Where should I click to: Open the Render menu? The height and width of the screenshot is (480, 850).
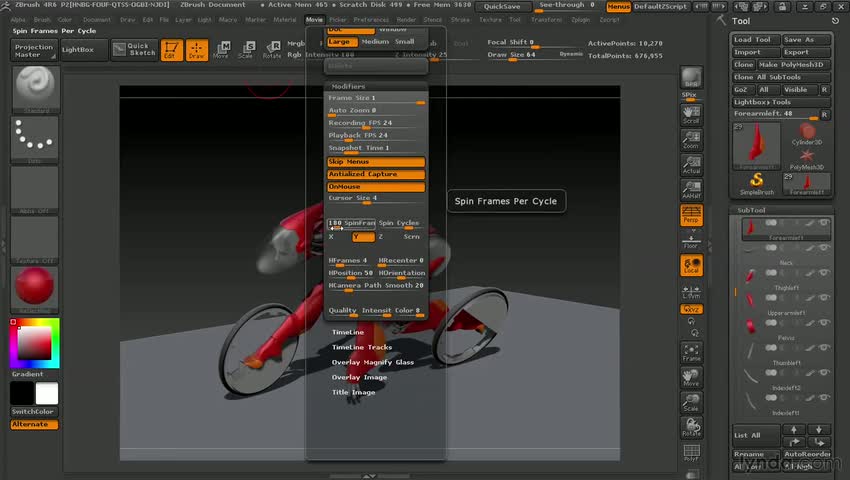tap(406, 20)
